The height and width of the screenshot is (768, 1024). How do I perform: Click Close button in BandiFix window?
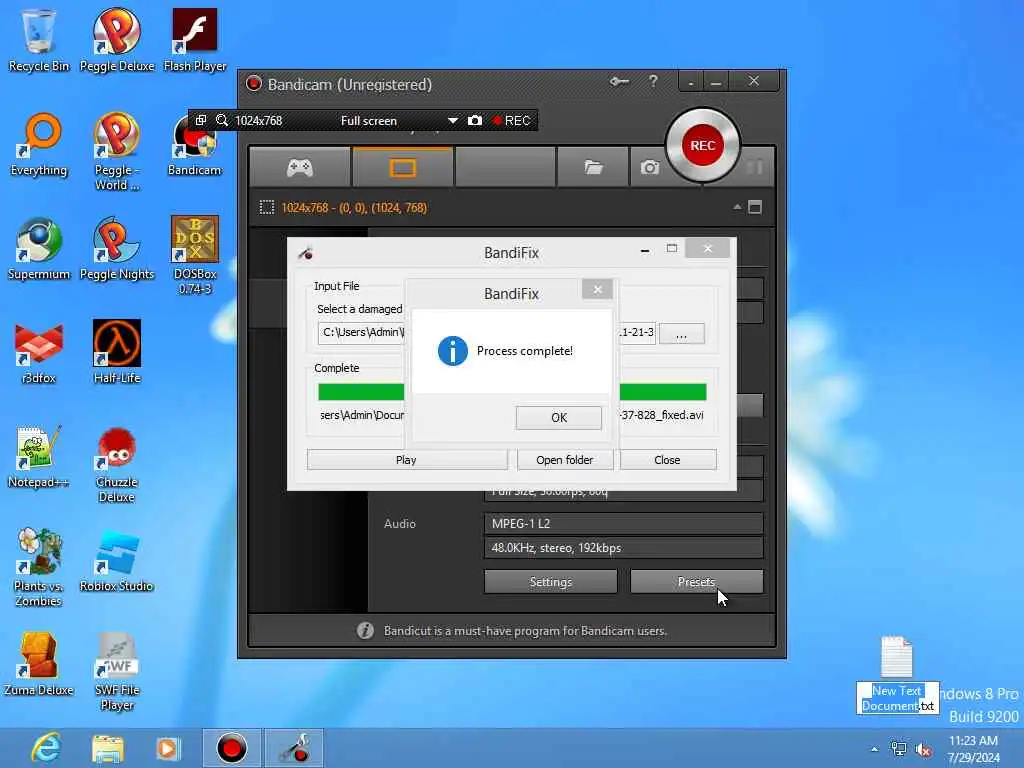pyautogui.click(x=667, y=460)
